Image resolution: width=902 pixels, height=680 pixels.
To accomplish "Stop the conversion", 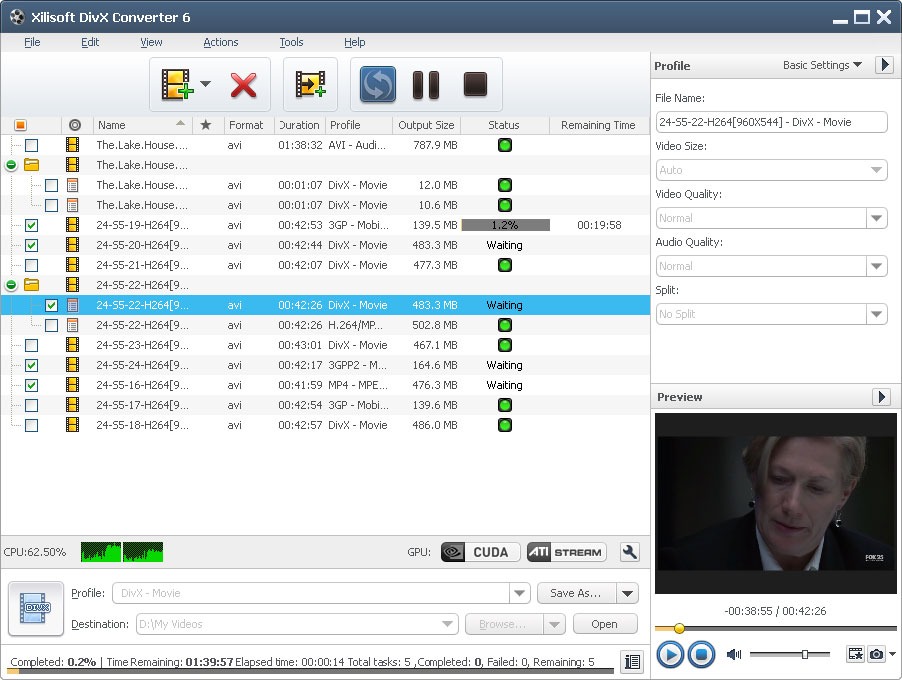I will pyautogui.click(x=475, y=84).
